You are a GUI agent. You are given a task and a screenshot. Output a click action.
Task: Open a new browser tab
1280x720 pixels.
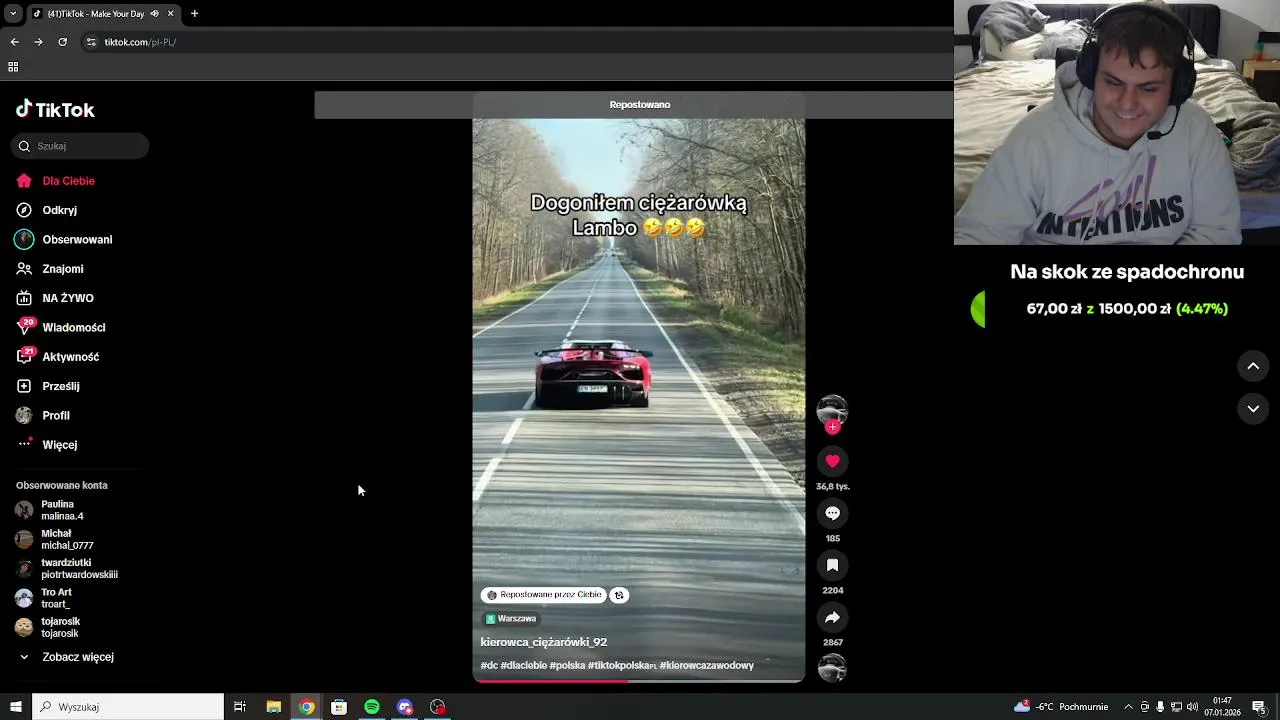194,14
